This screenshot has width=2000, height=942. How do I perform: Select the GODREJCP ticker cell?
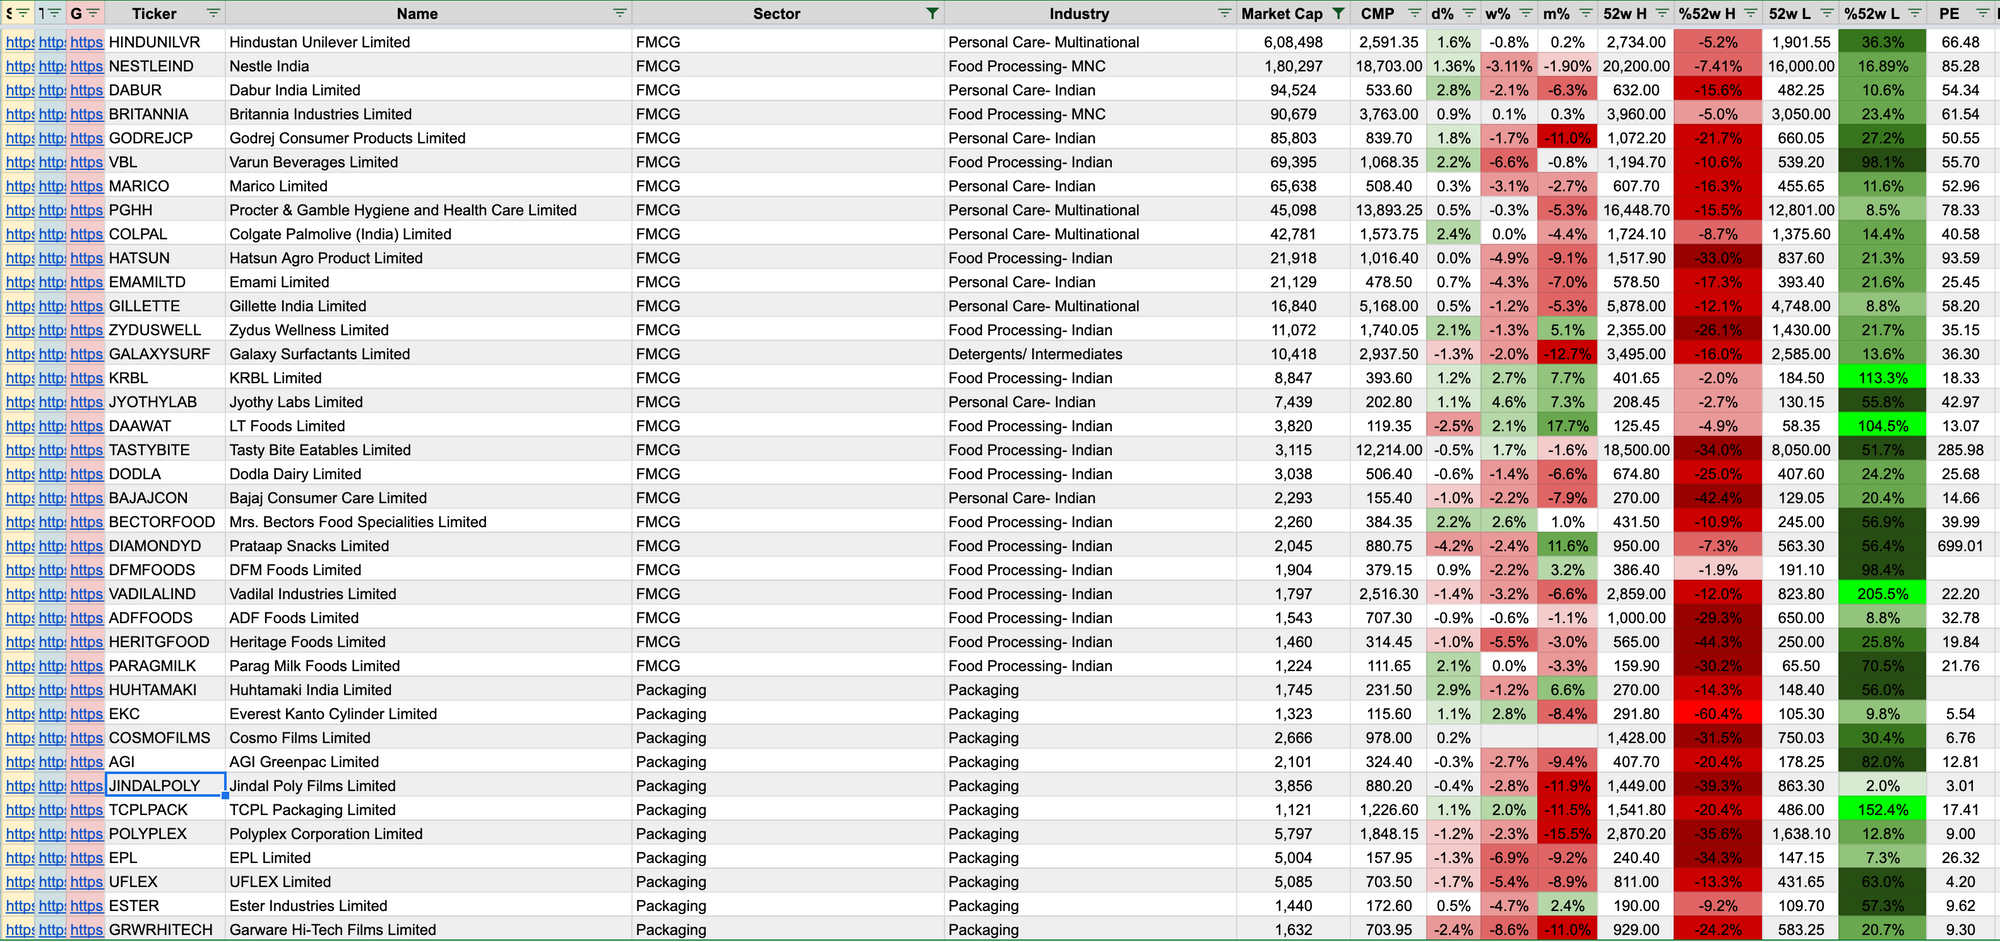(x=165, y=138)
